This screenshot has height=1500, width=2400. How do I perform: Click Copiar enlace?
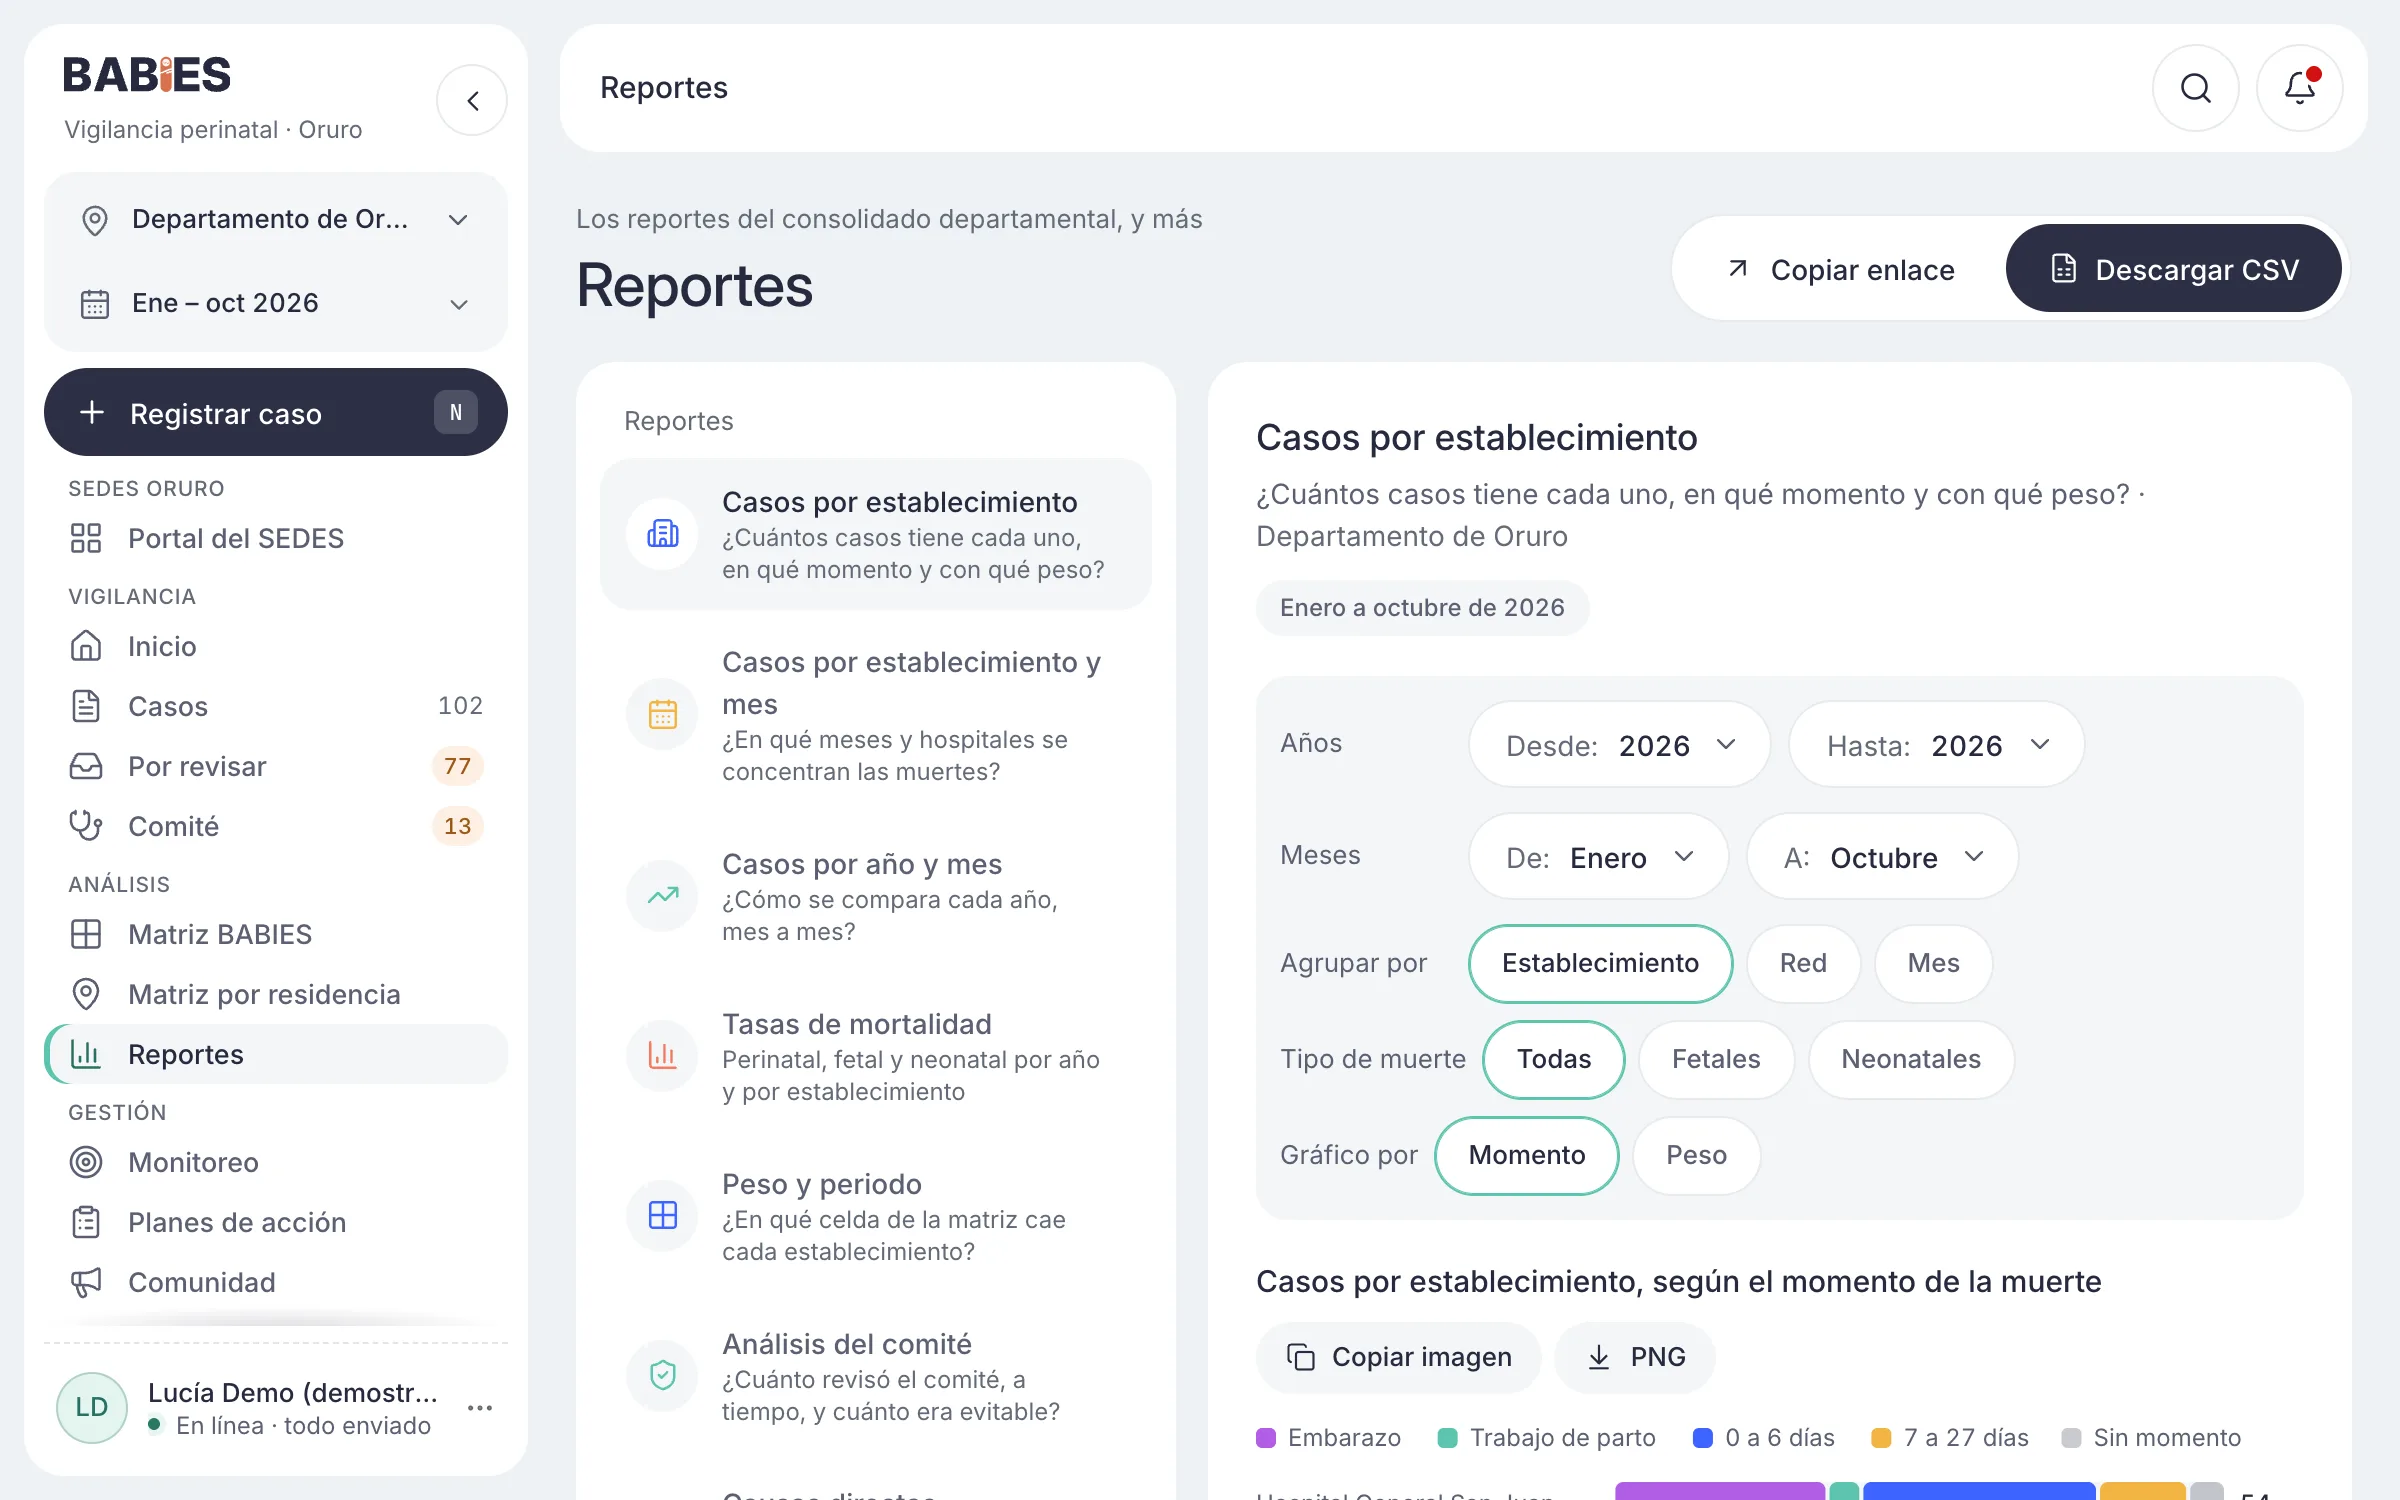click(x=1840, y=269)
